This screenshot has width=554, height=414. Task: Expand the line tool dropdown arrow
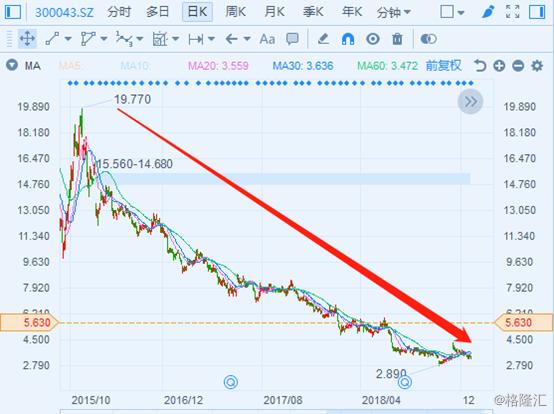pos(68,39)
